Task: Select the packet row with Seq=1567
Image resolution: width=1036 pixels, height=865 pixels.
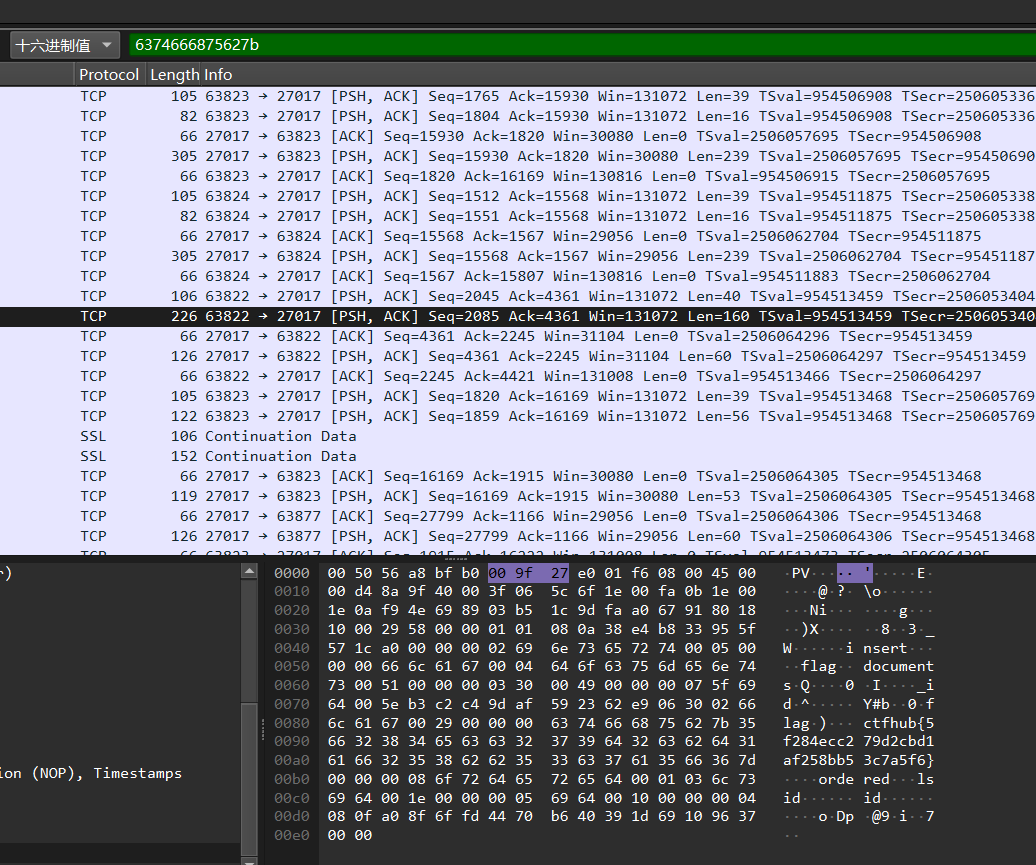Action: click(518, 276)
